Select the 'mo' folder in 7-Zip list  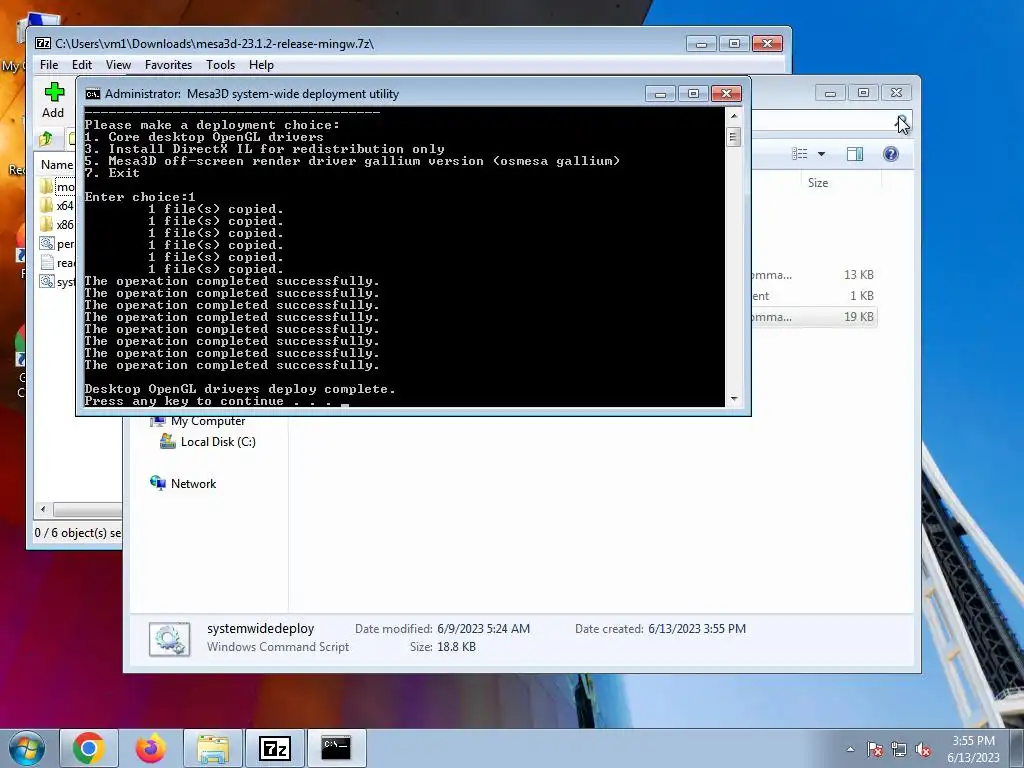pos(57,187)
